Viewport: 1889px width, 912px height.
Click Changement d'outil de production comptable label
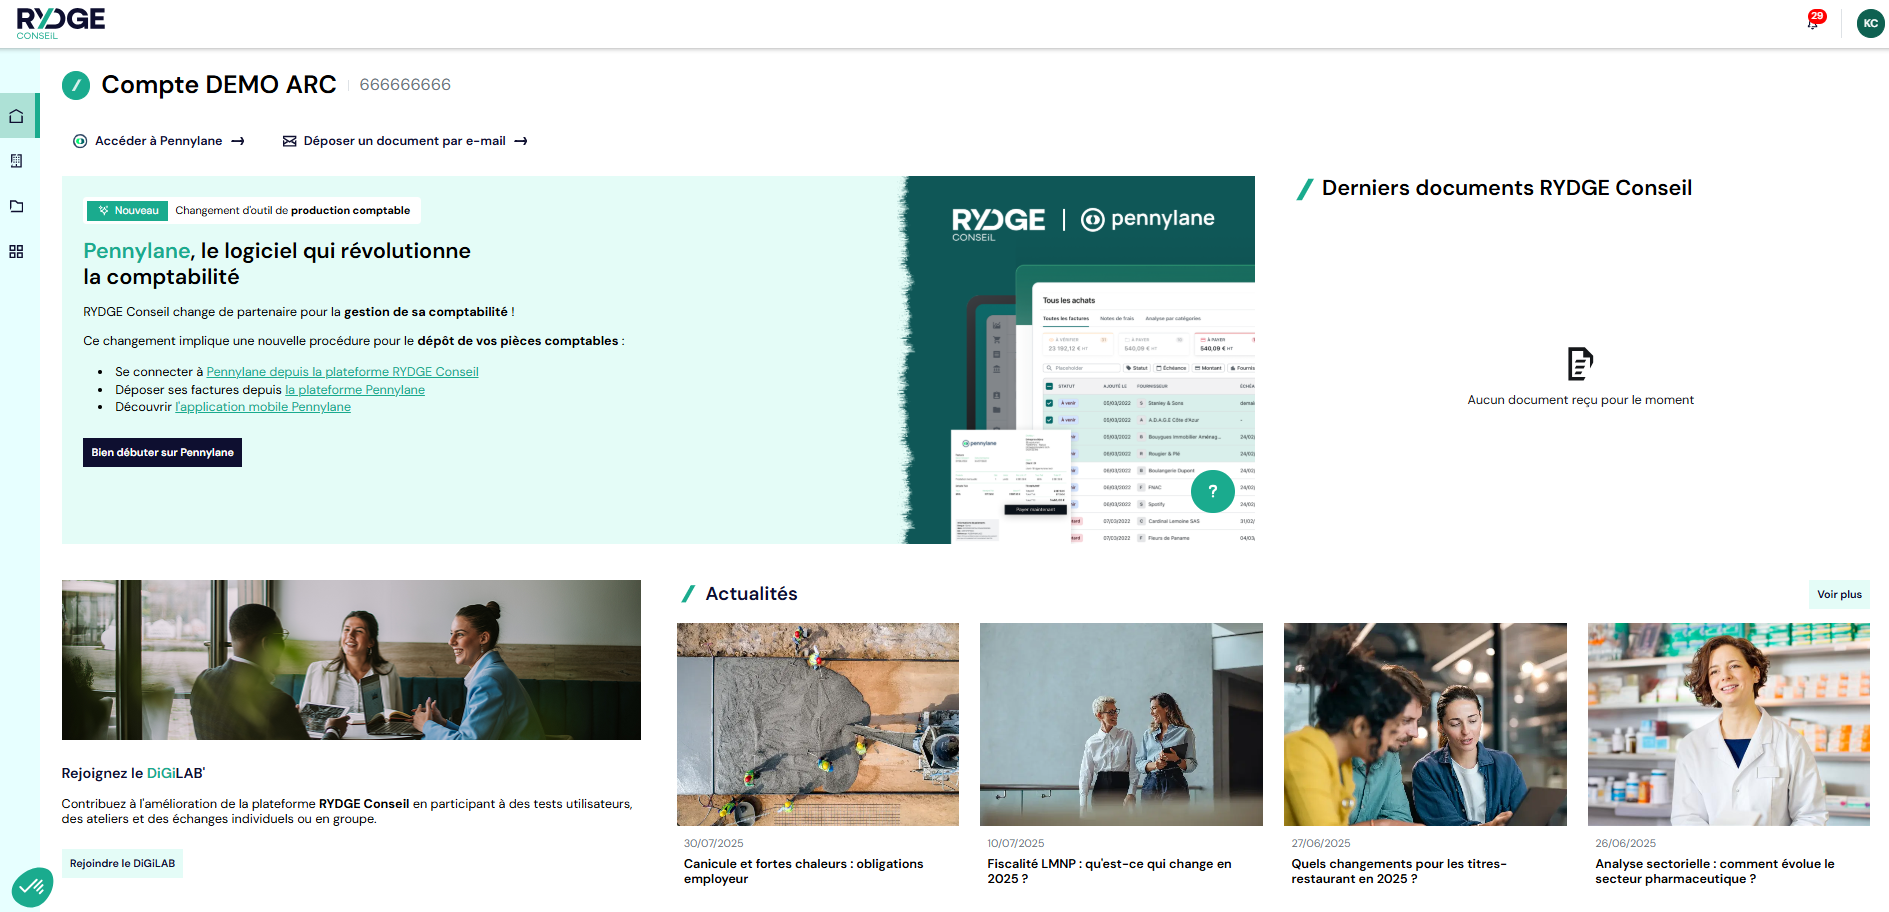click(292, 211)
